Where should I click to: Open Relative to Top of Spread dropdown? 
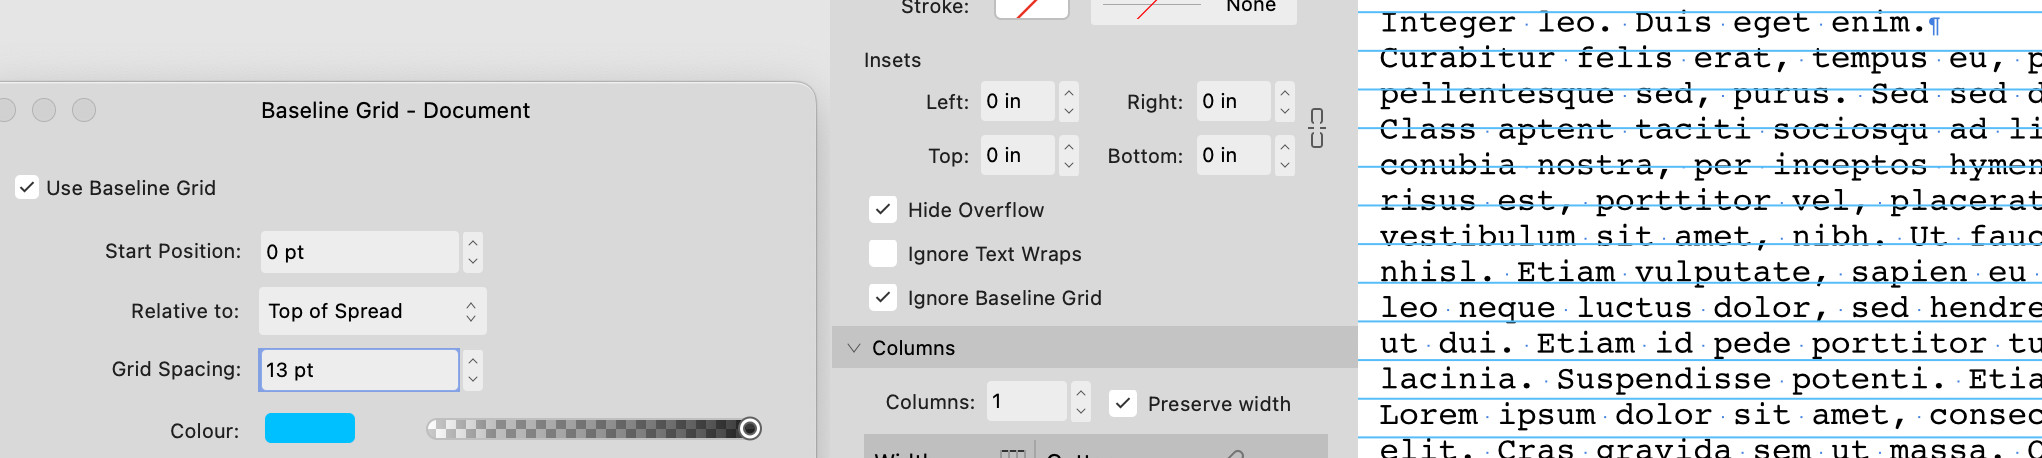pyautogui.click(x=373, y=311)
